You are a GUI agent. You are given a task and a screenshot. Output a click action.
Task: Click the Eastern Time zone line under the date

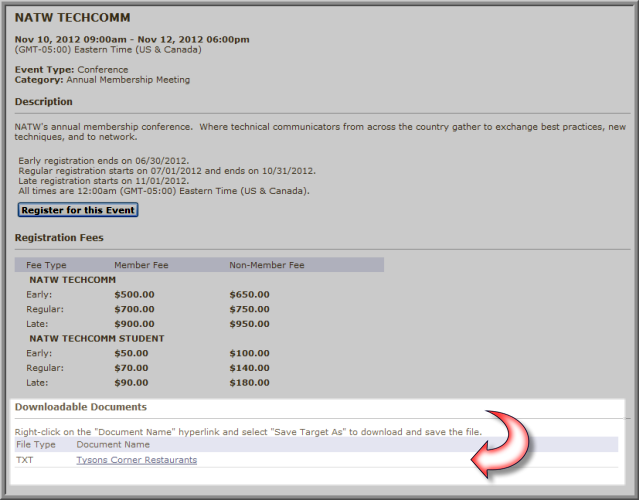108,50
